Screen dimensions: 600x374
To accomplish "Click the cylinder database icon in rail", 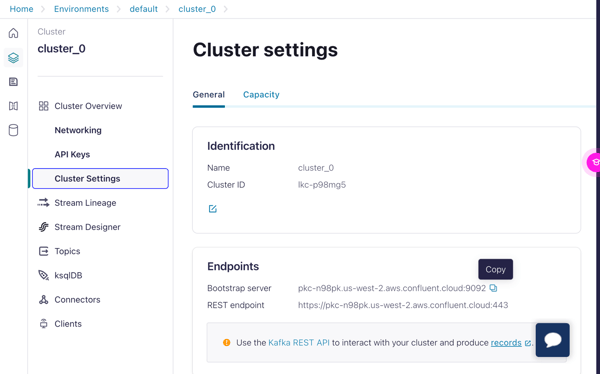I will (13, 130).
